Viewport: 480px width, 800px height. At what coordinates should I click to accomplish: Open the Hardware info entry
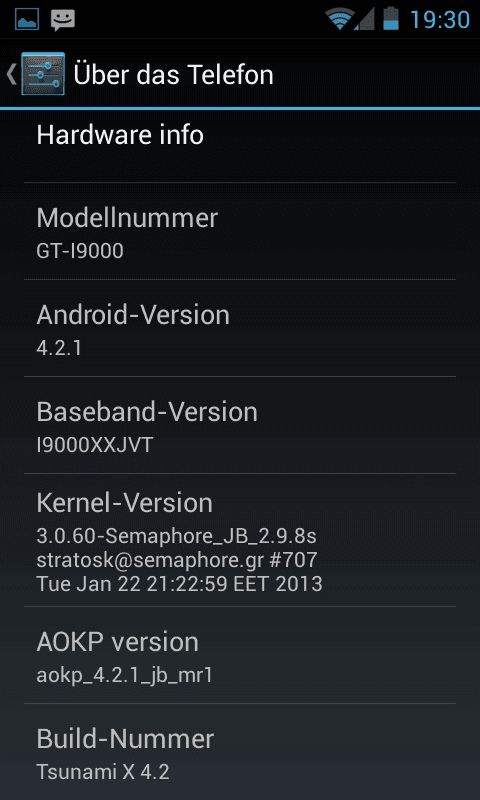[240, 146]
